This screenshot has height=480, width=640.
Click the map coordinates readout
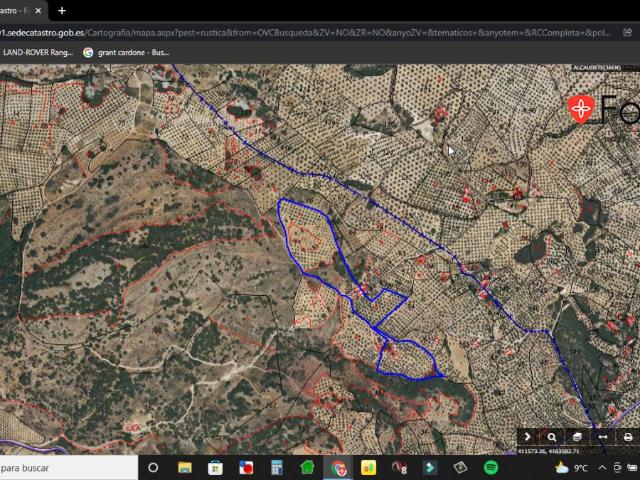click(549, 451)
